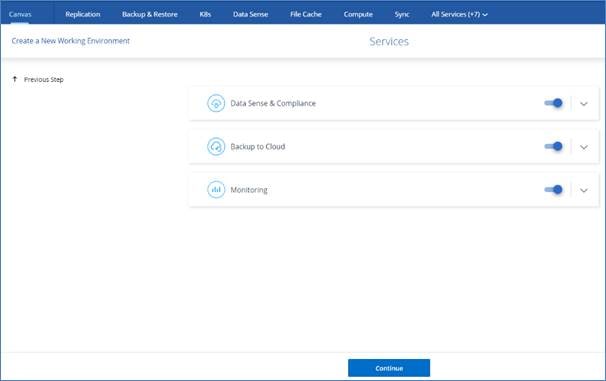Expand the Monitoring section chevron

[x=584, y=190]
